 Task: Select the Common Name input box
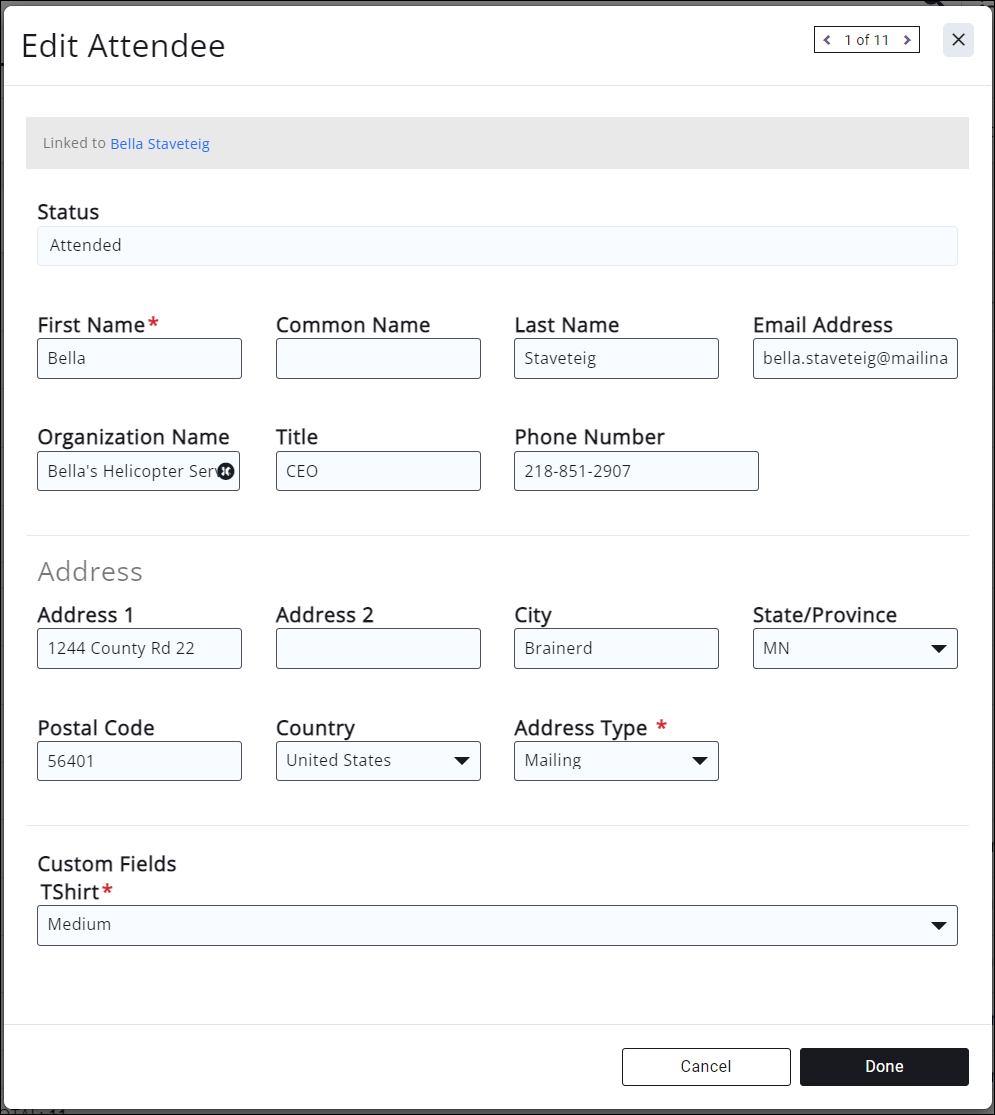378,358
